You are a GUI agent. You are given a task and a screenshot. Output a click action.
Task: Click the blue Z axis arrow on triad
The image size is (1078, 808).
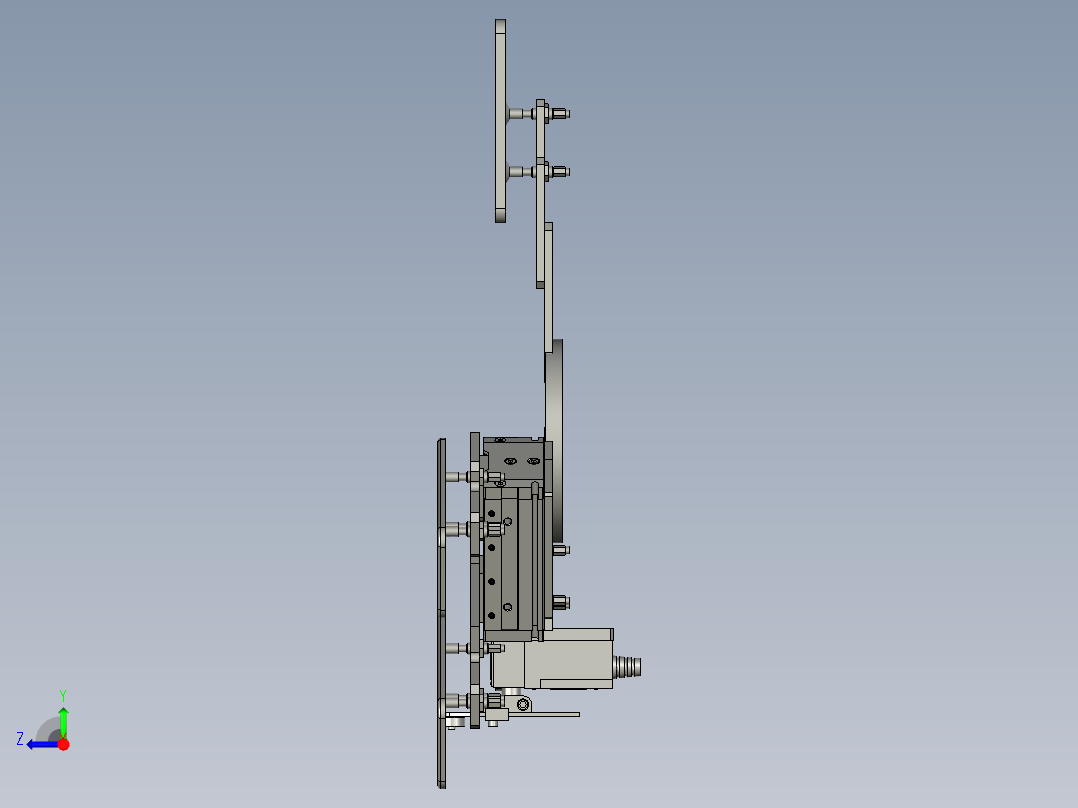[42, 745]
